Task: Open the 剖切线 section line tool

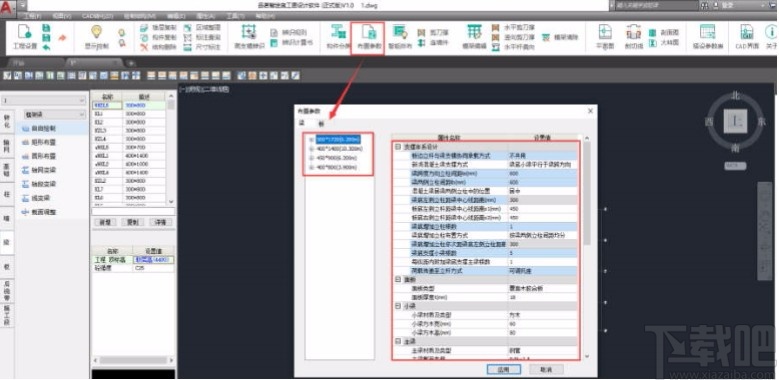Action: pyautogui.click(x=633, y=37)
